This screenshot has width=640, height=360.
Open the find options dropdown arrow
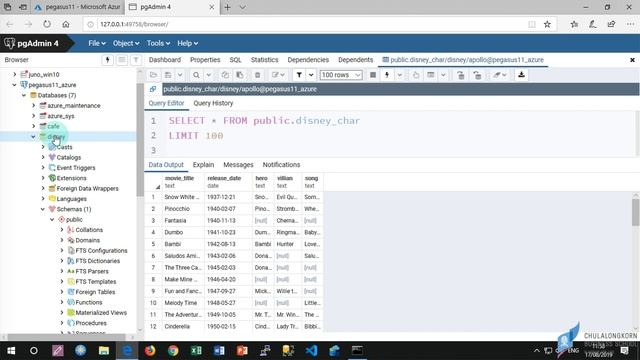tap(208, 75)
